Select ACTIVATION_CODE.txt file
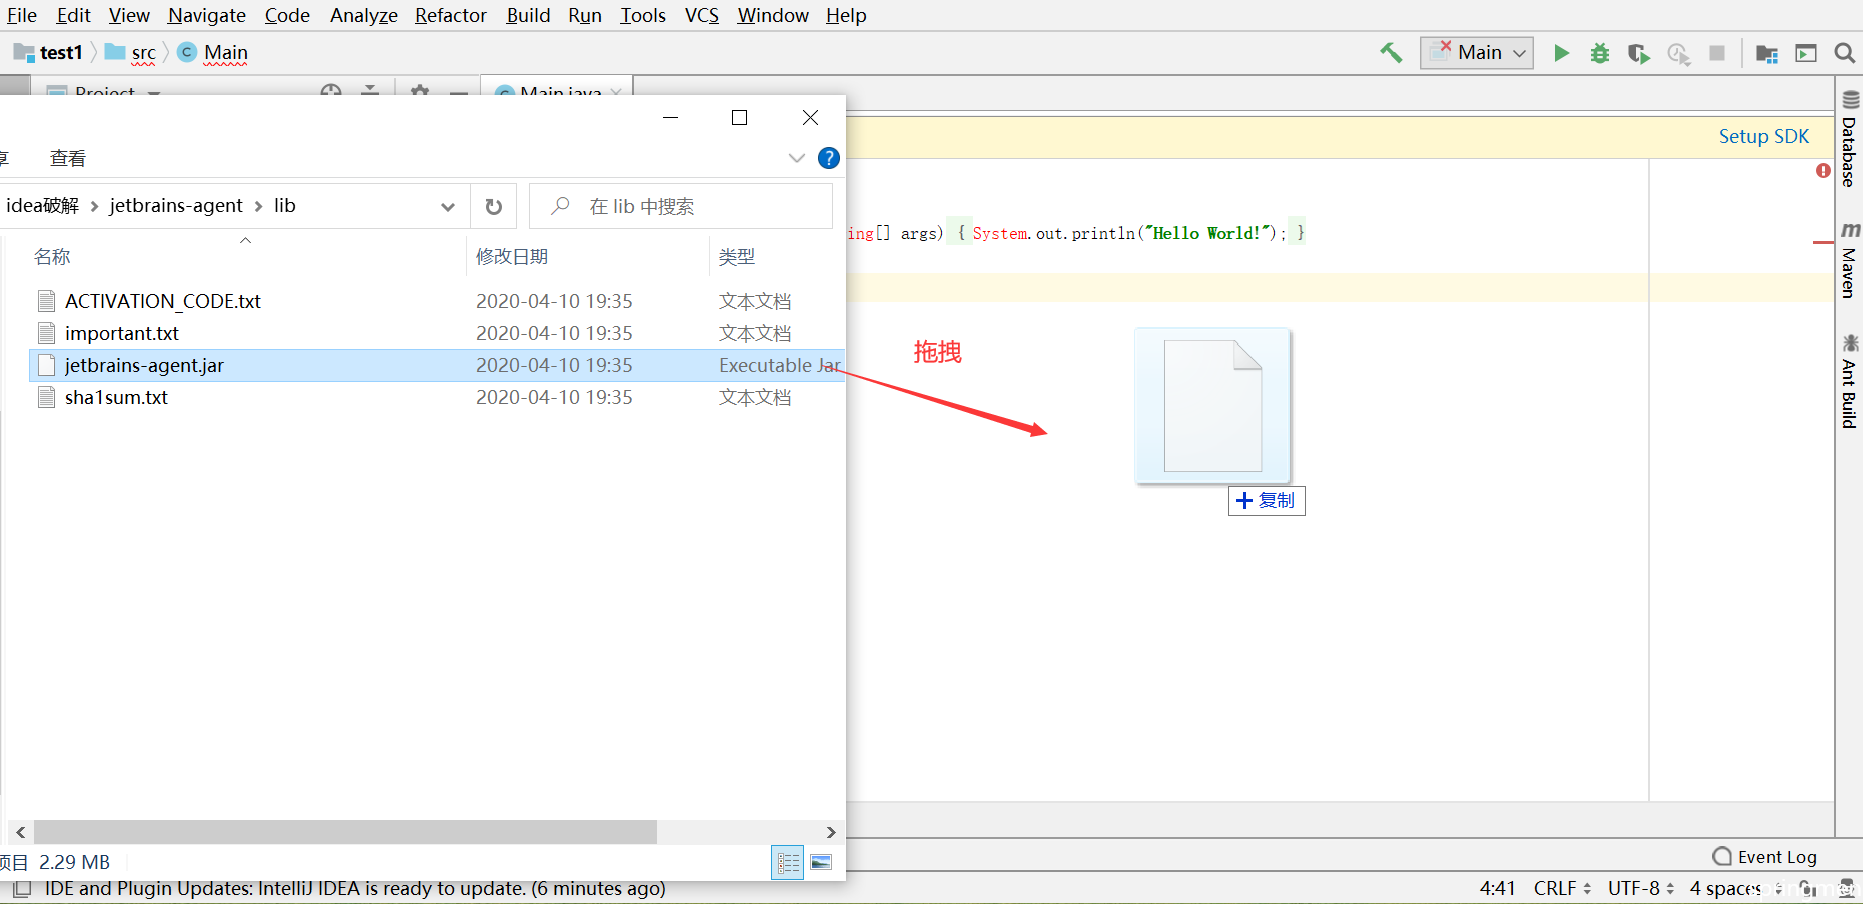The height and width of the screenshot is (904, 1863). [x=163, y=301]
